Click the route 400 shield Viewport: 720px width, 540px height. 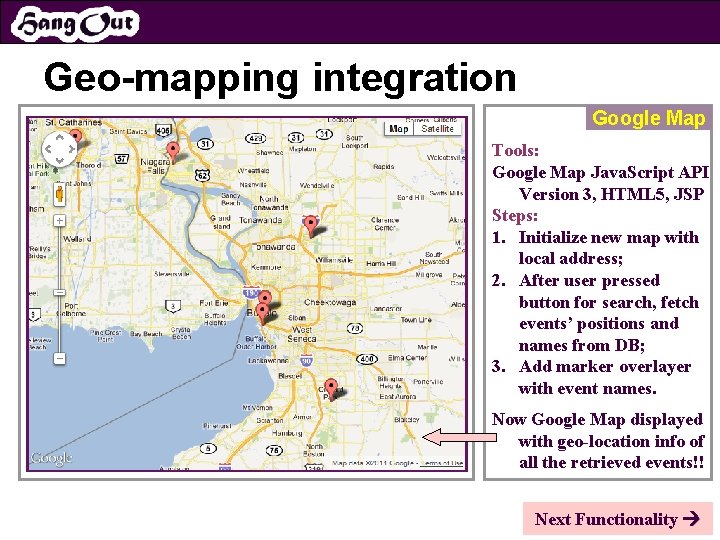click(x=366, y=359)
